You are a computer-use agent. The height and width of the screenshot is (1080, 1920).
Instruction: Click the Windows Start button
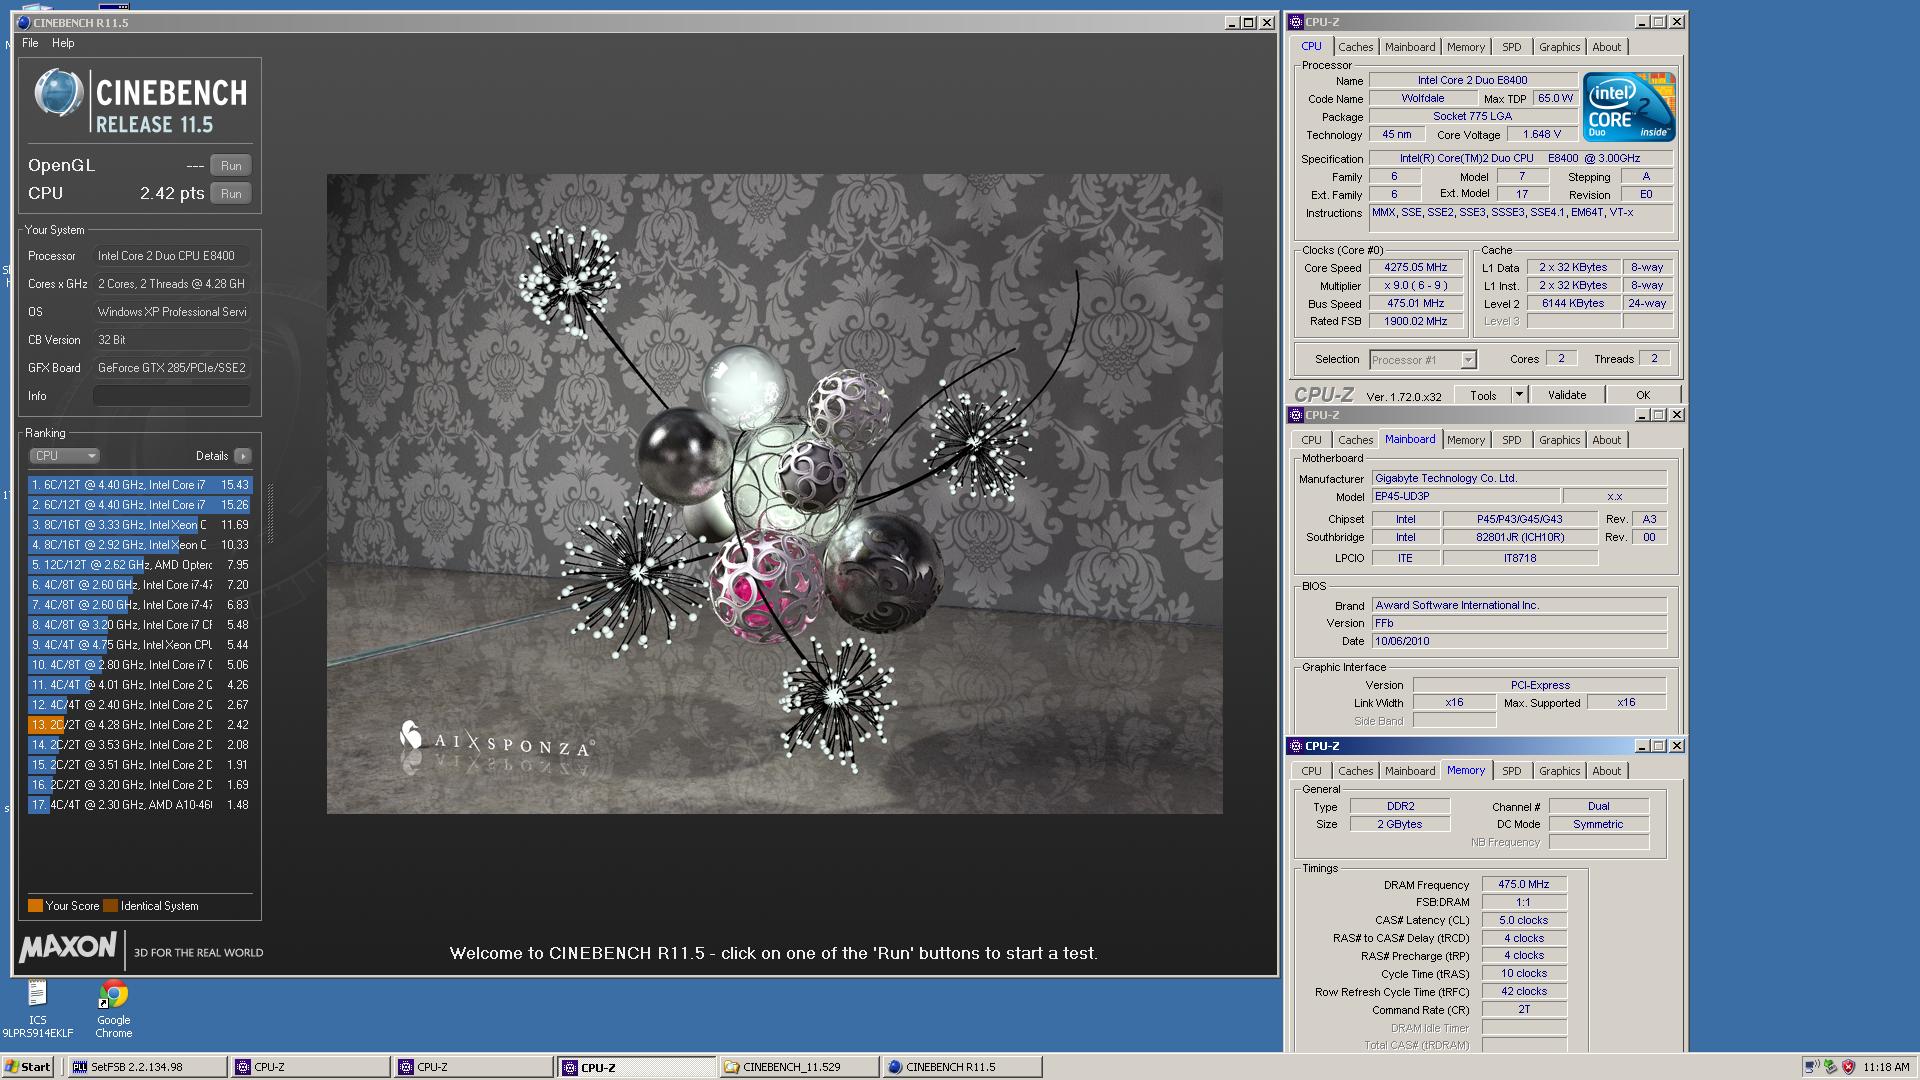point(28,1067)
